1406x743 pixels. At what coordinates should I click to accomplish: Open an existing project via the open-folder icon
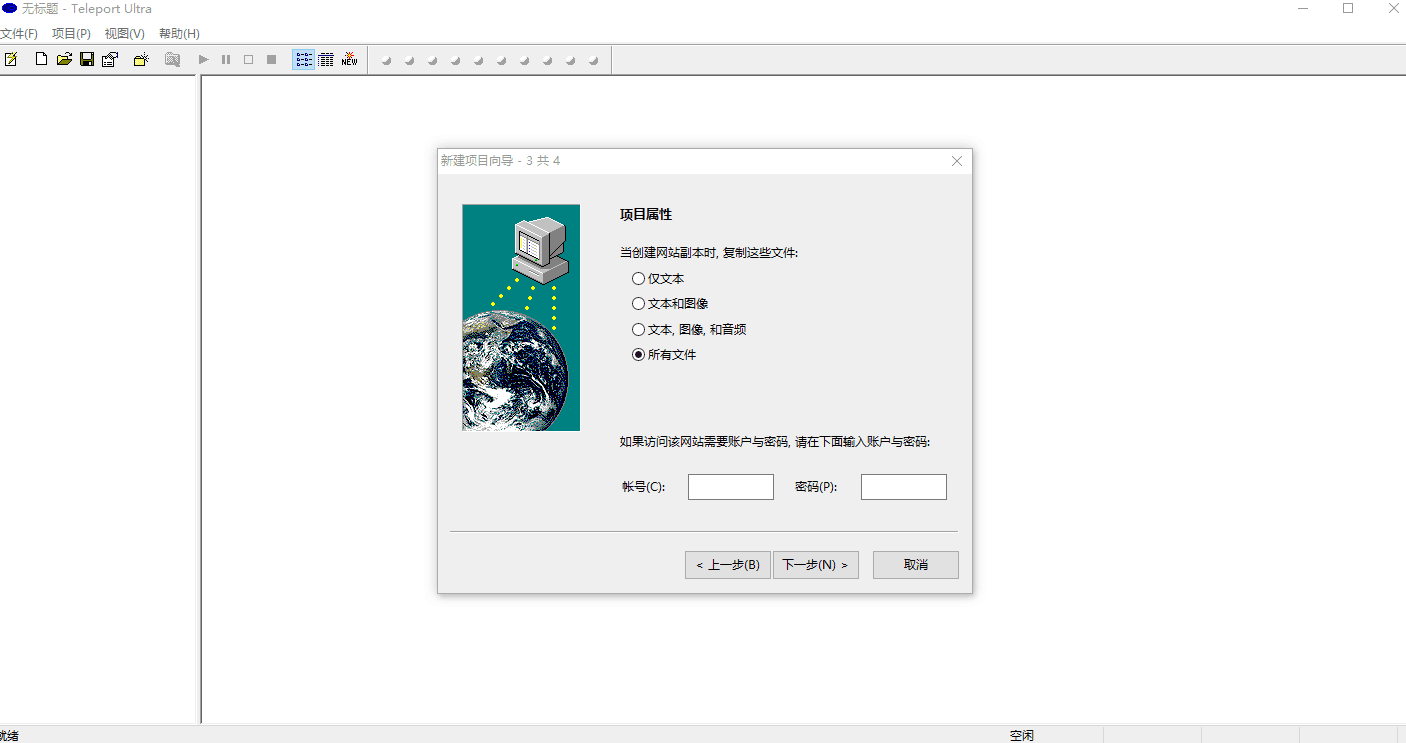coord(63,59)
